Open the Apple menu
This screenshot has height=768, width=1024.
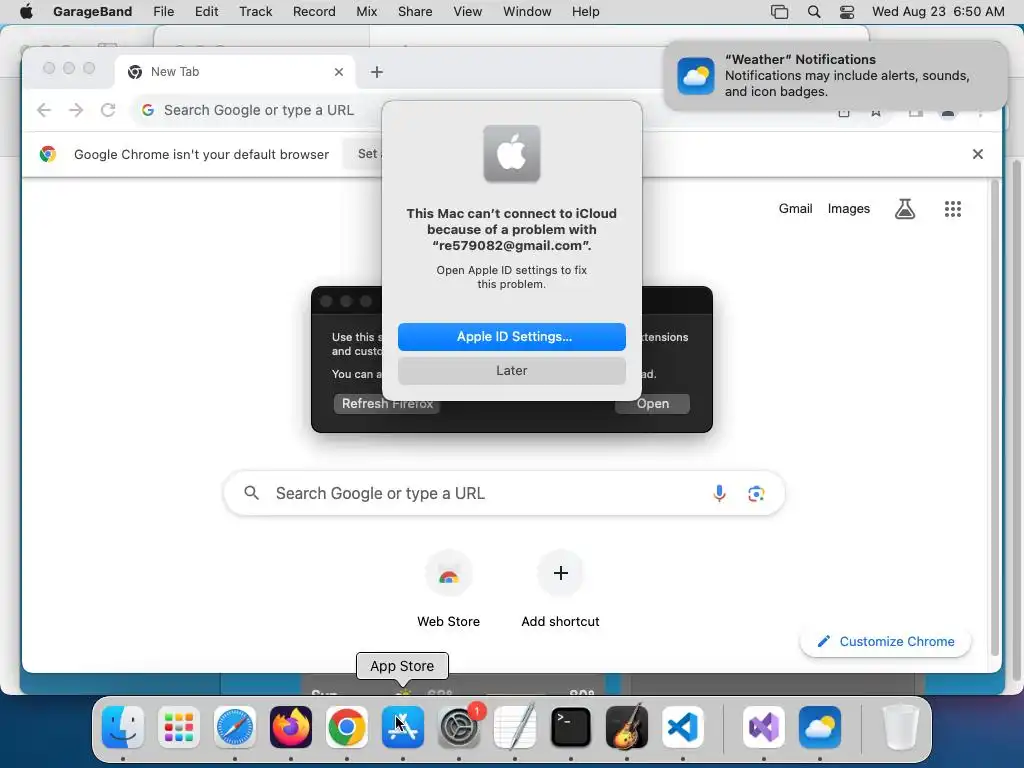pyautogui.click(x=26, y=12)
